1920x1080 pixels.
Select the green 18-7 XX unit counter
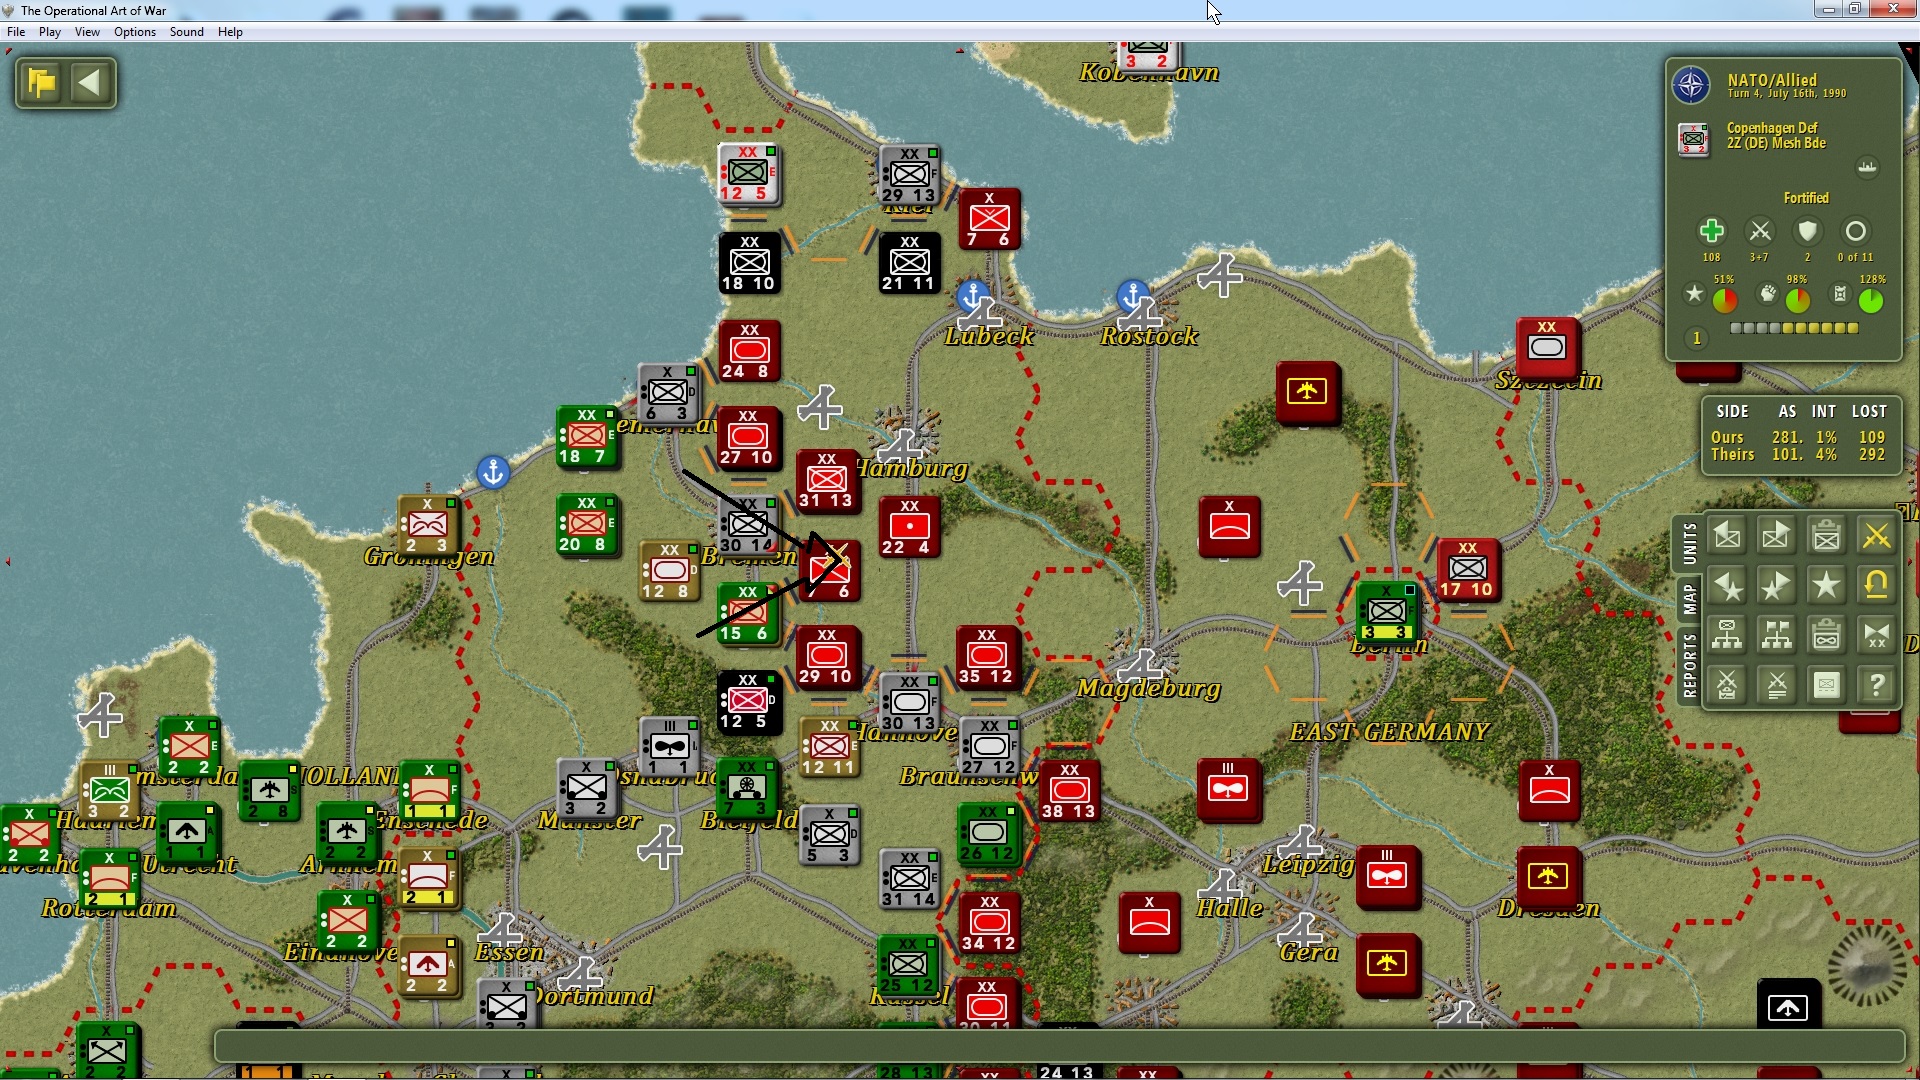pos(587,436)
